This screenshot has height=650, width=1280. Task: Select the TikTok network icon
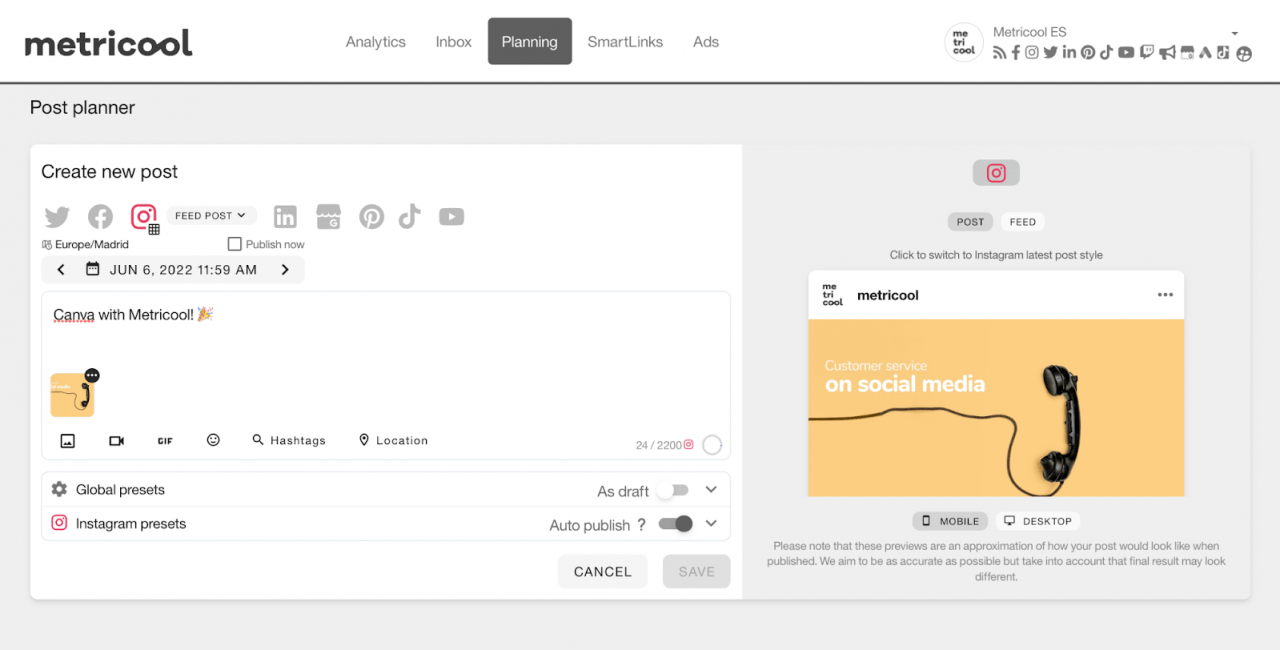tap(409, 217)
